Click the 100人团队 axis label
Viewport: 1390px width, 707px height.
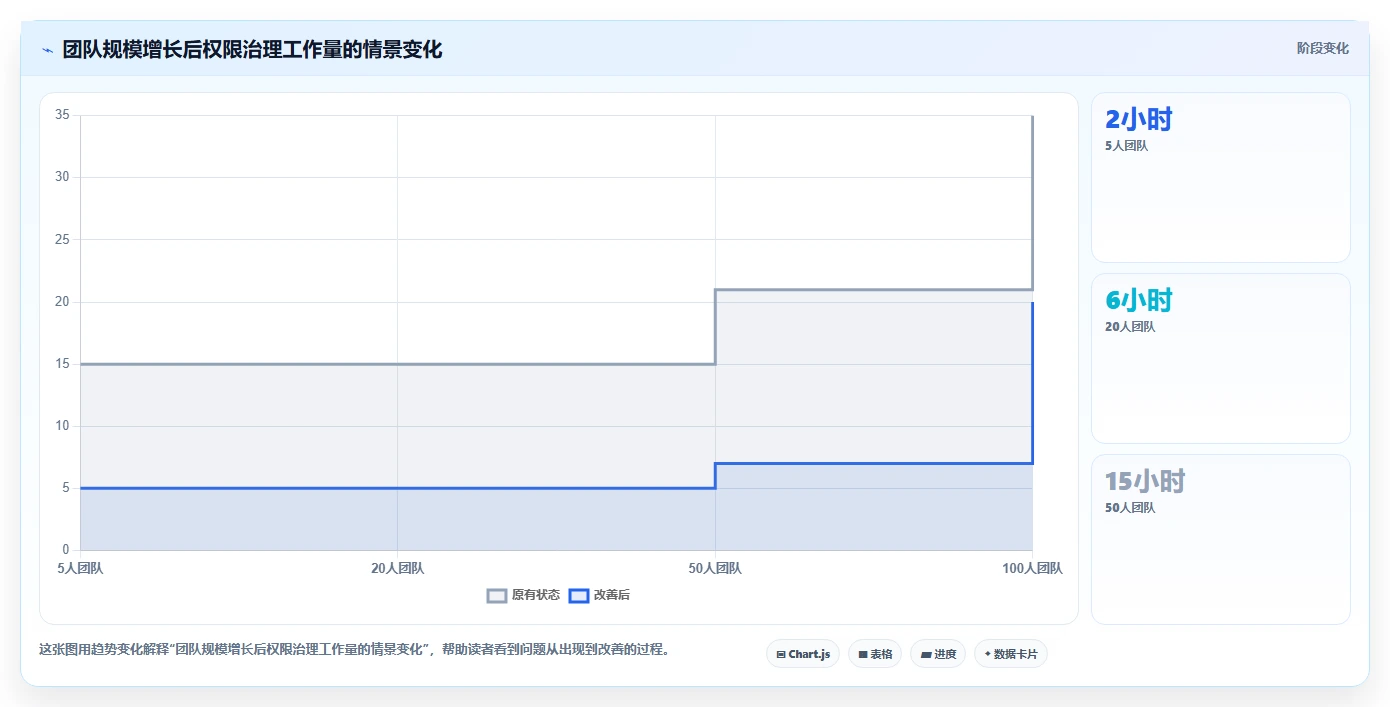pos(1032,568)
